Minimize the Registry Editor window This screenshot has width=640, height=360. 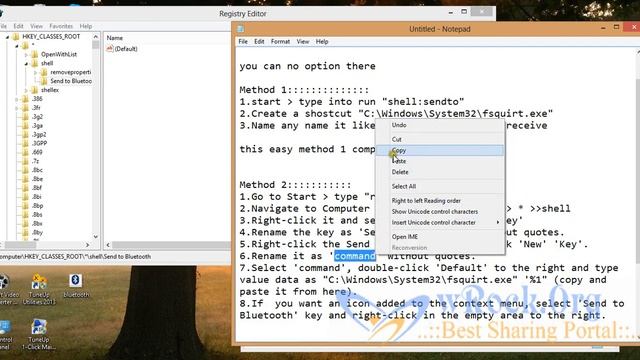451,12
